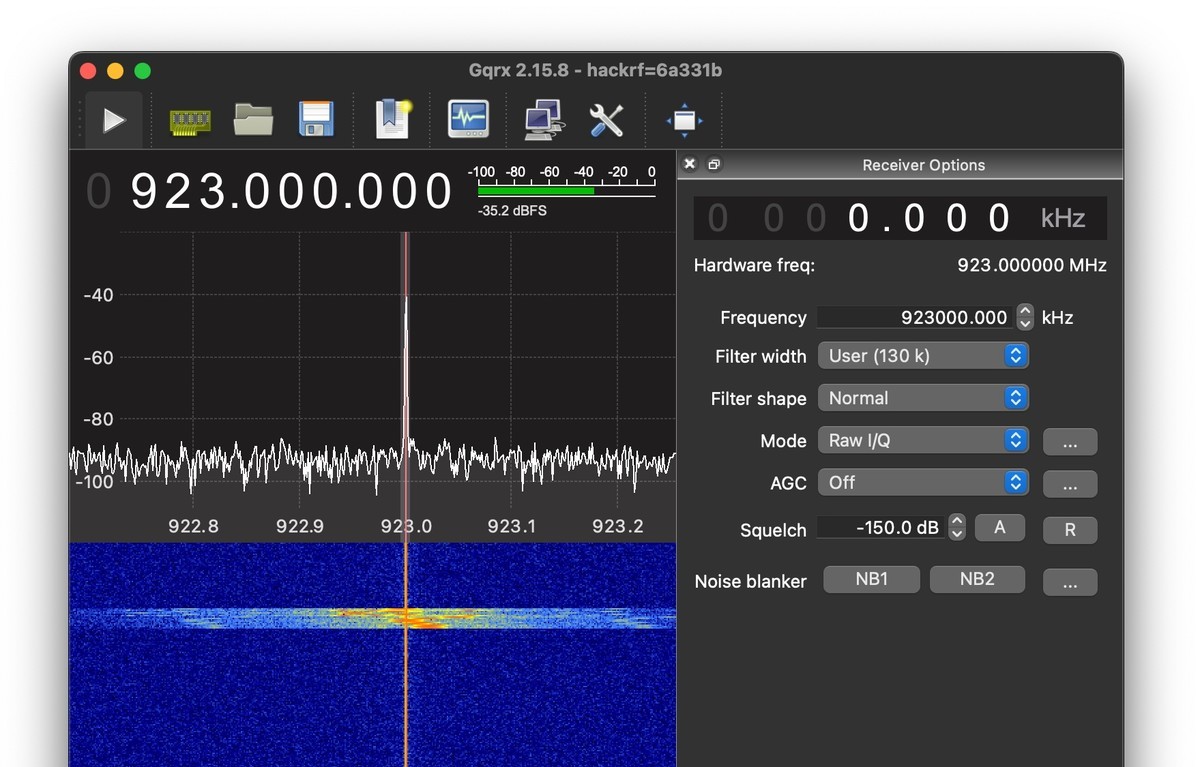Screen dimensions: 1200x767
Task: Open the Mode dropdown showing Raw I/Q
Action: pos(923,440)
